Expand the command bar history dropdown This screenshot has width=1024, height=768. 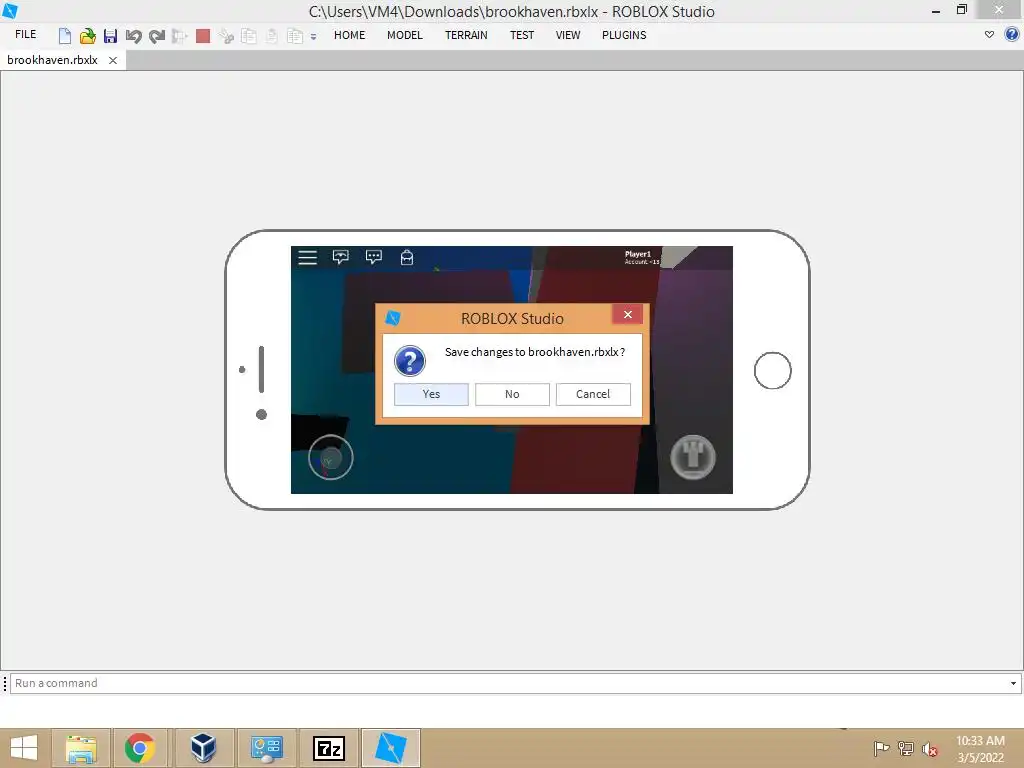click(1014, 684)
